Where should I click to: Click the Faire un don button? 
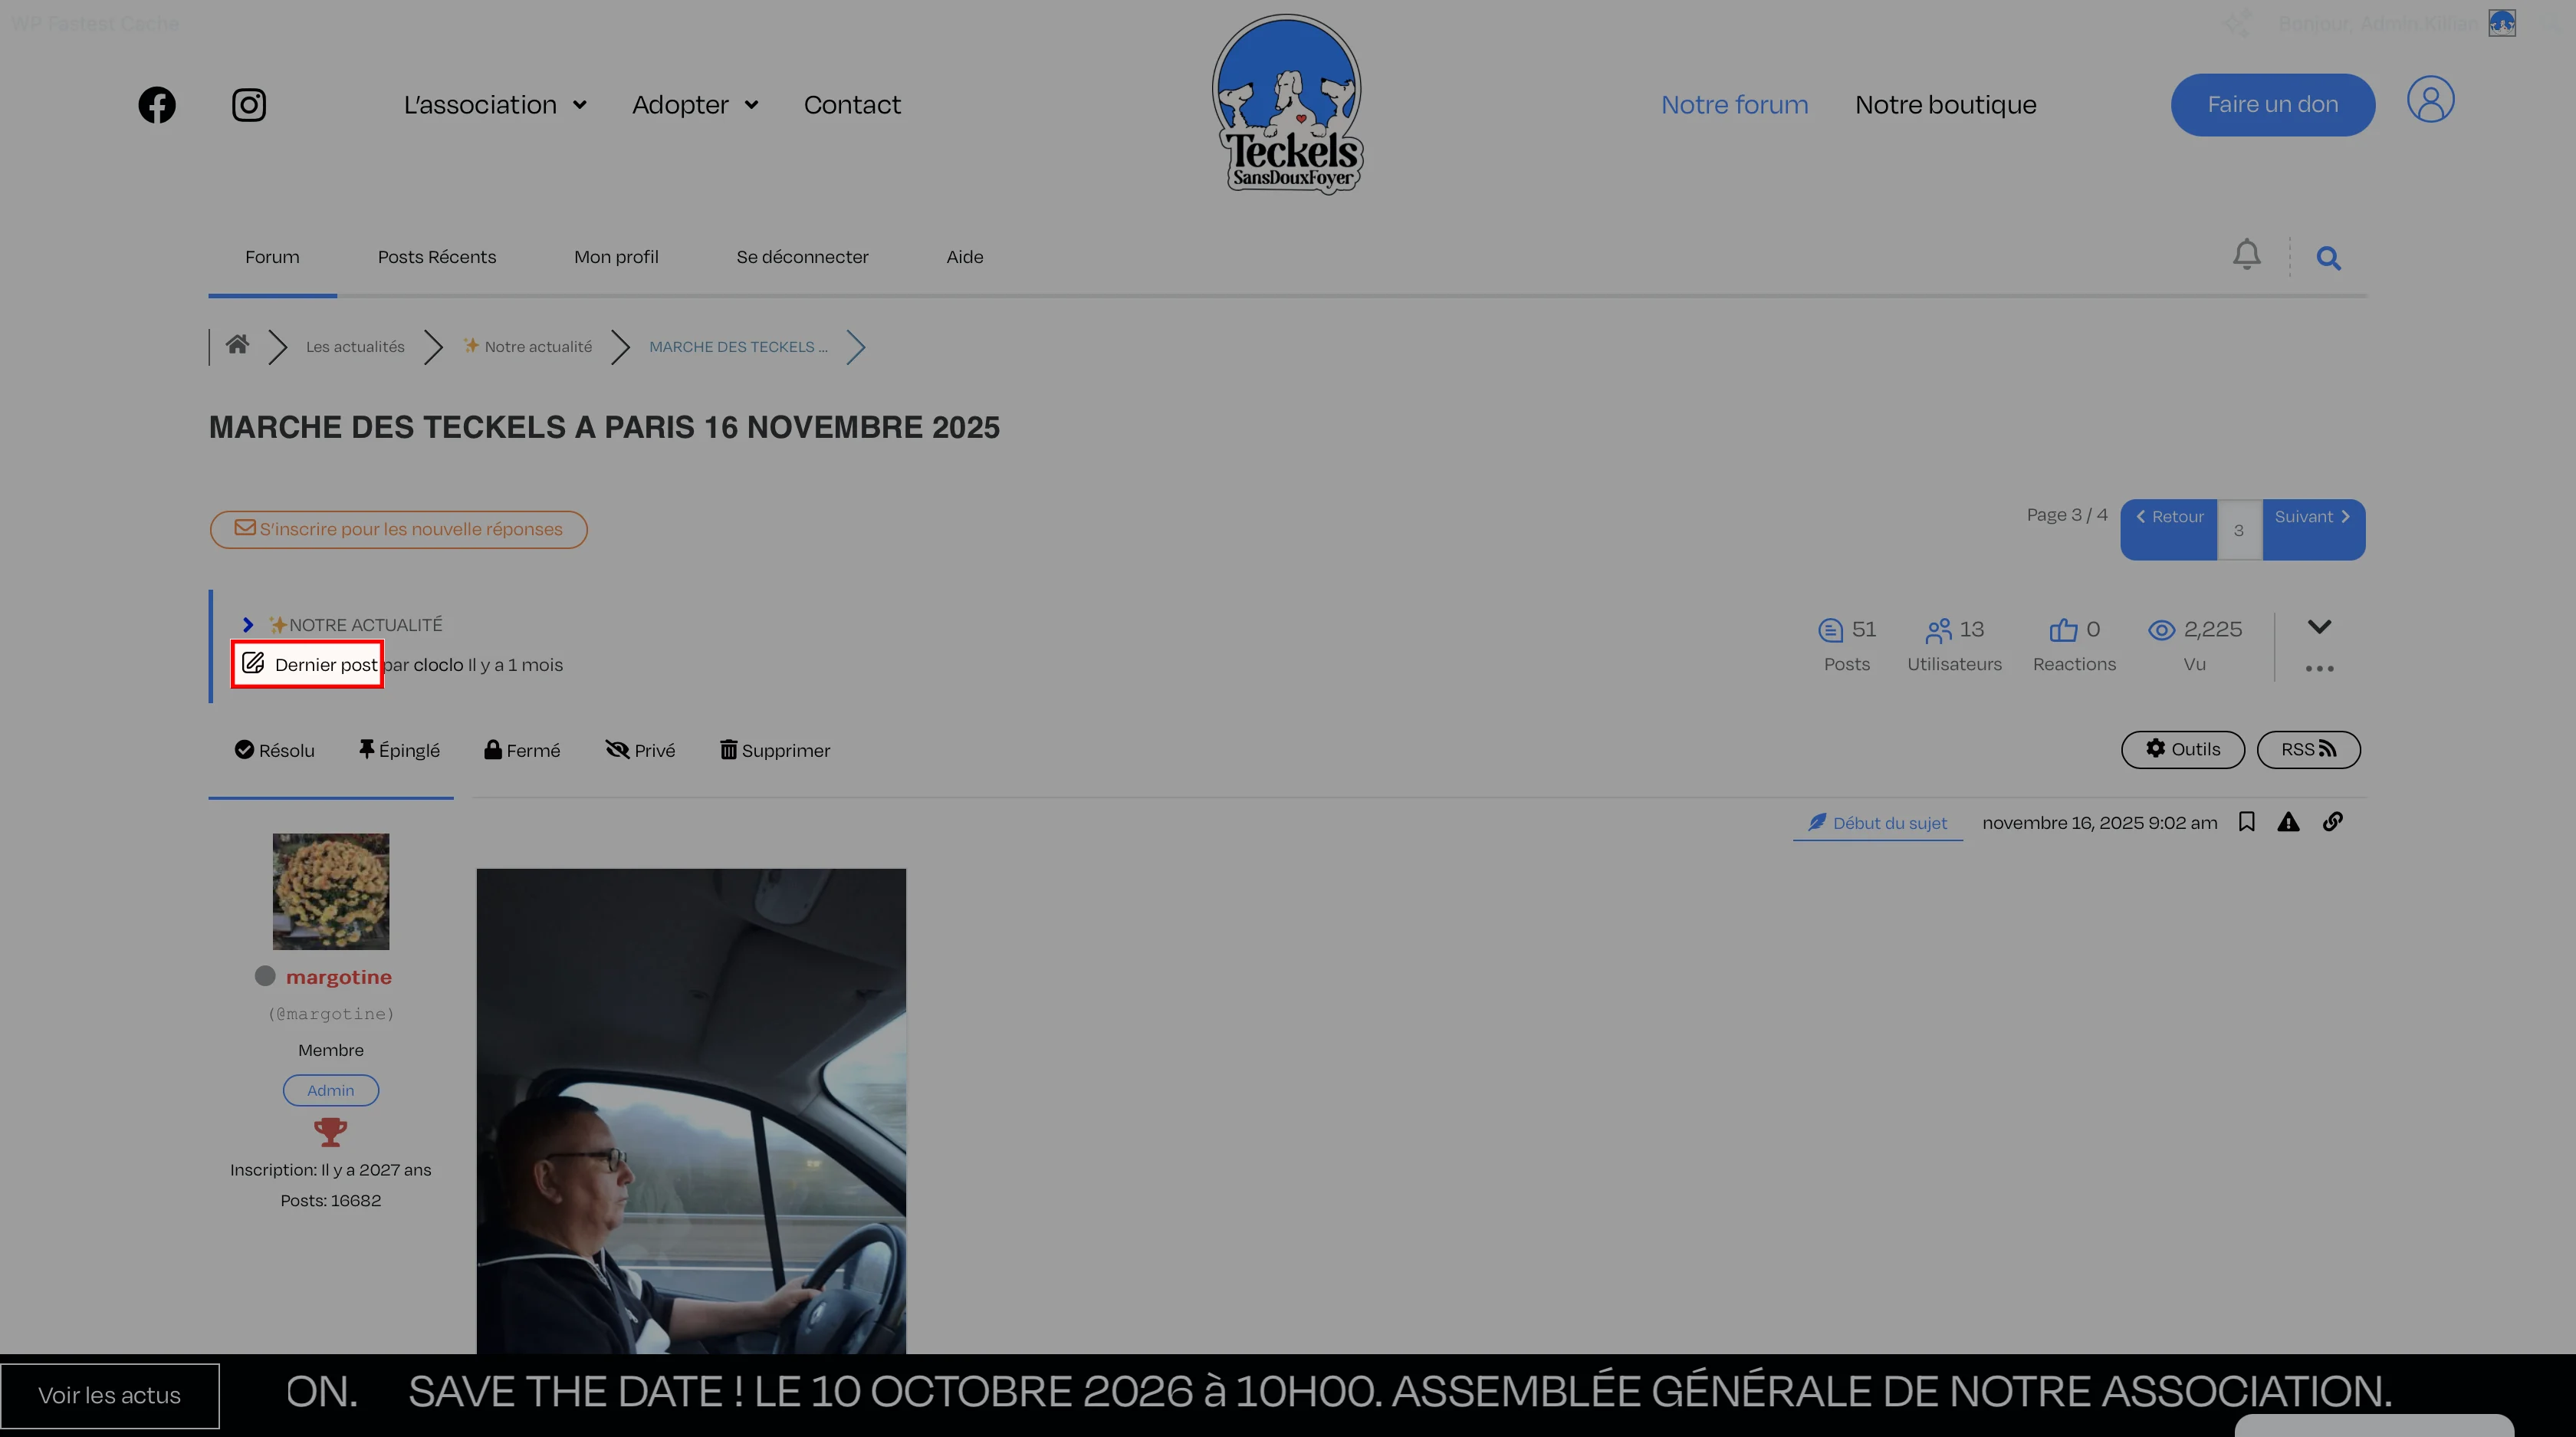[2272, 105]
